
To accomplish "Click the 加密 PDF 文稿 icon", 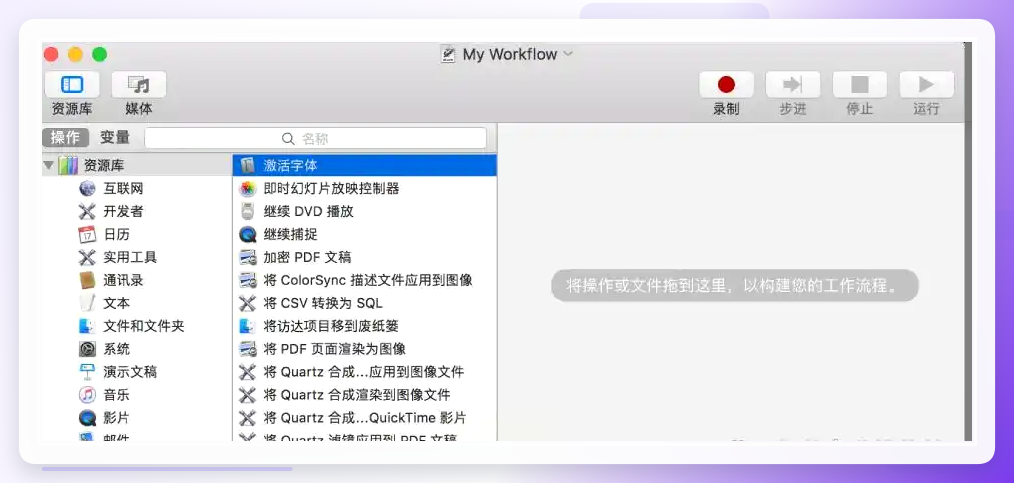I will pyautogui.click(x=248, y=257).
